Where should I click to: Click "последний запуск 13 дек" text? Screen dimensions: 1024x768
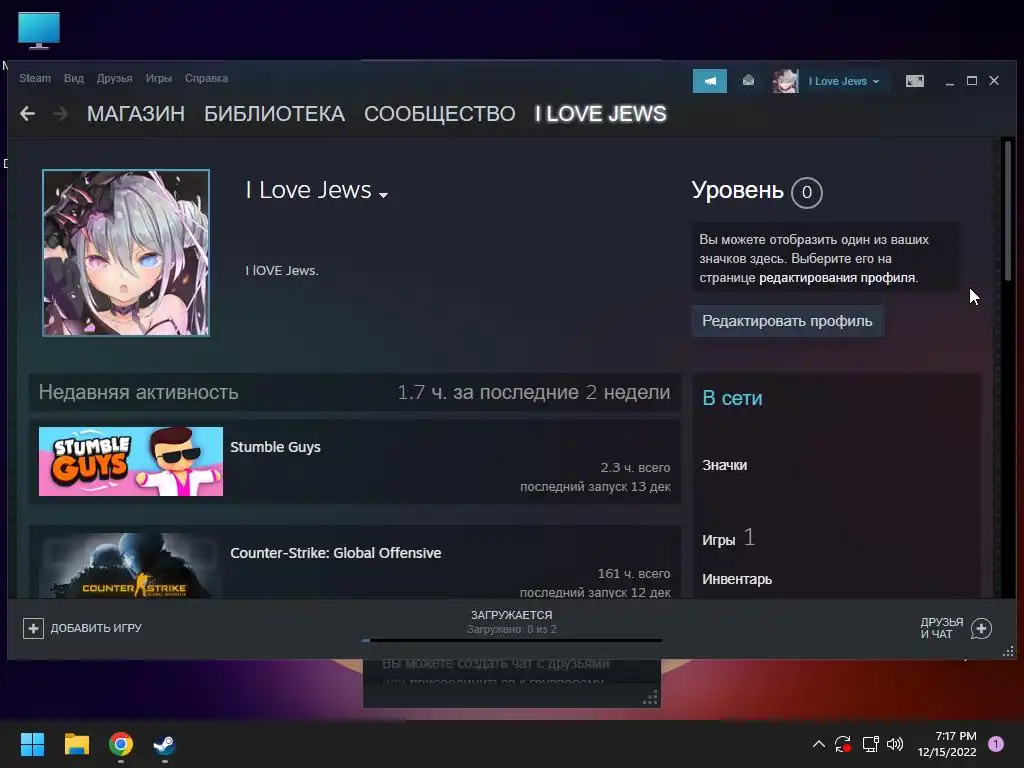coord(595,487)
